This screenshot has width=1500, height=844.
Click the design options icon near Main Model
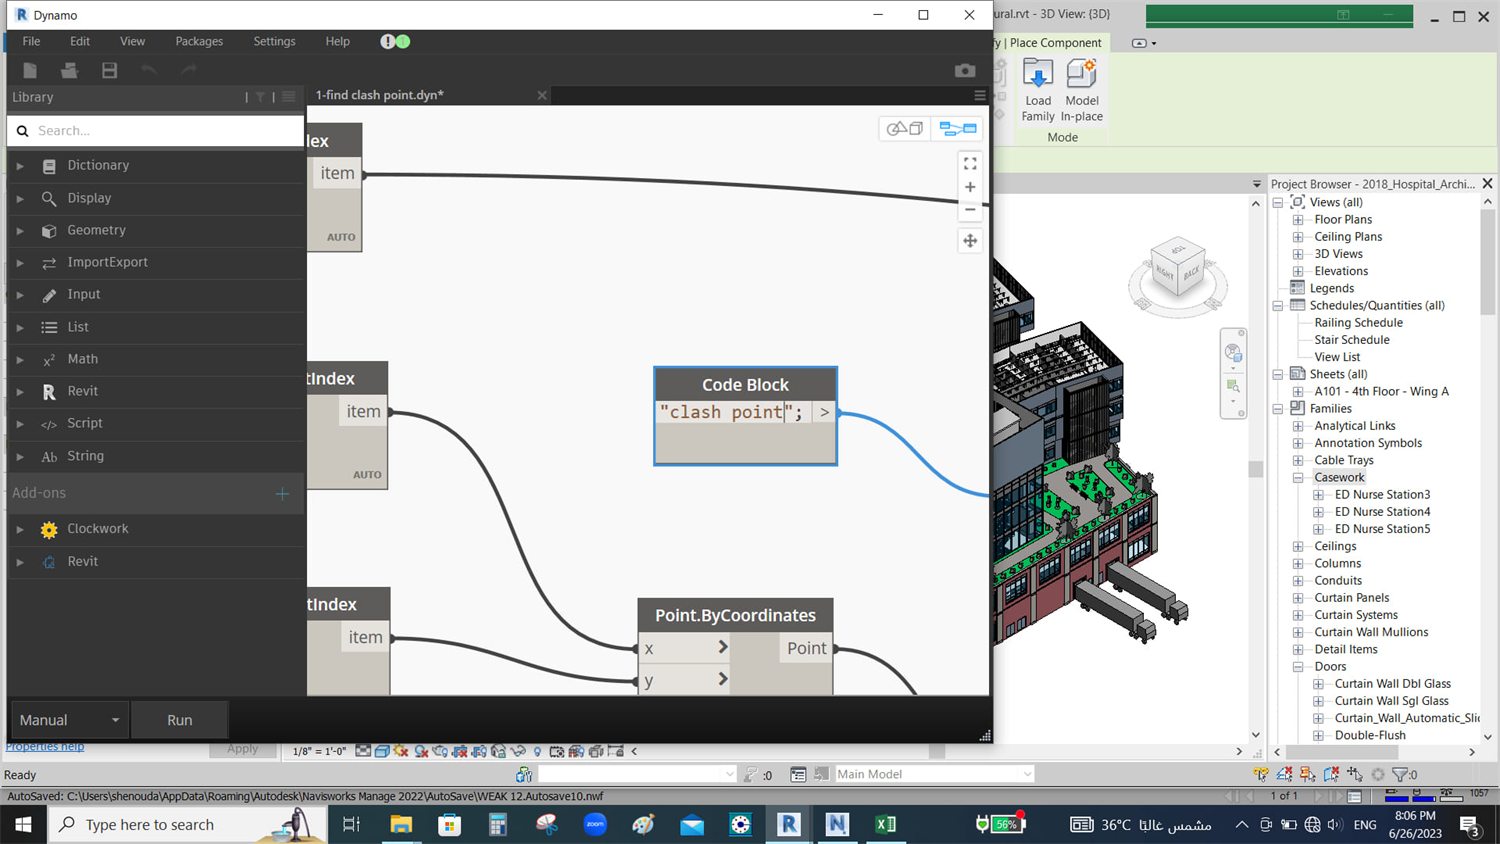pyautogui.click(x=798, y=774)
